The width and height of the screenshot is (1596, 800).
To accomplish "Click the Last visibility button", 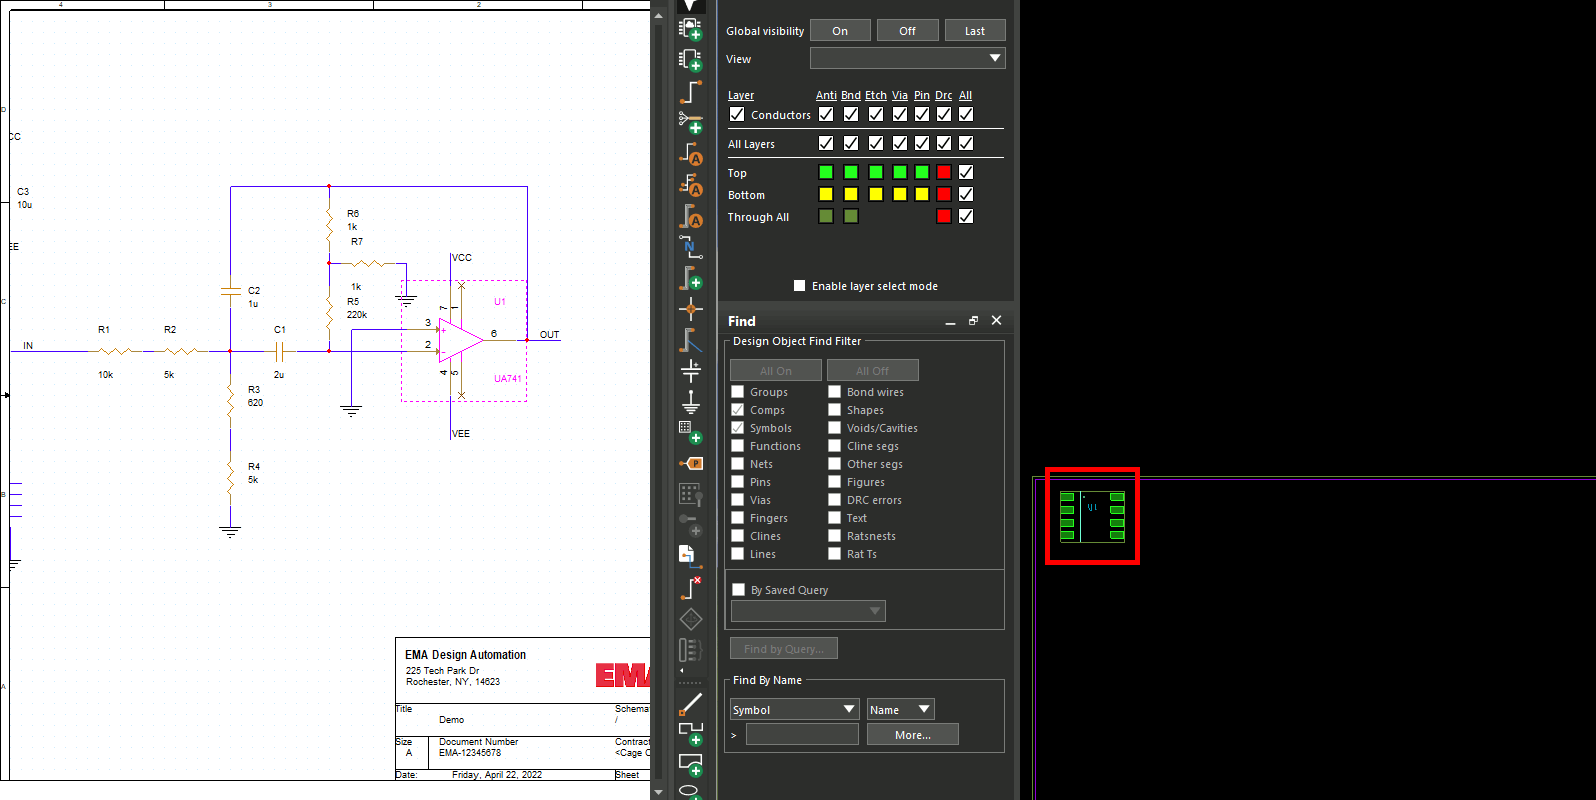I will (975, 31).
